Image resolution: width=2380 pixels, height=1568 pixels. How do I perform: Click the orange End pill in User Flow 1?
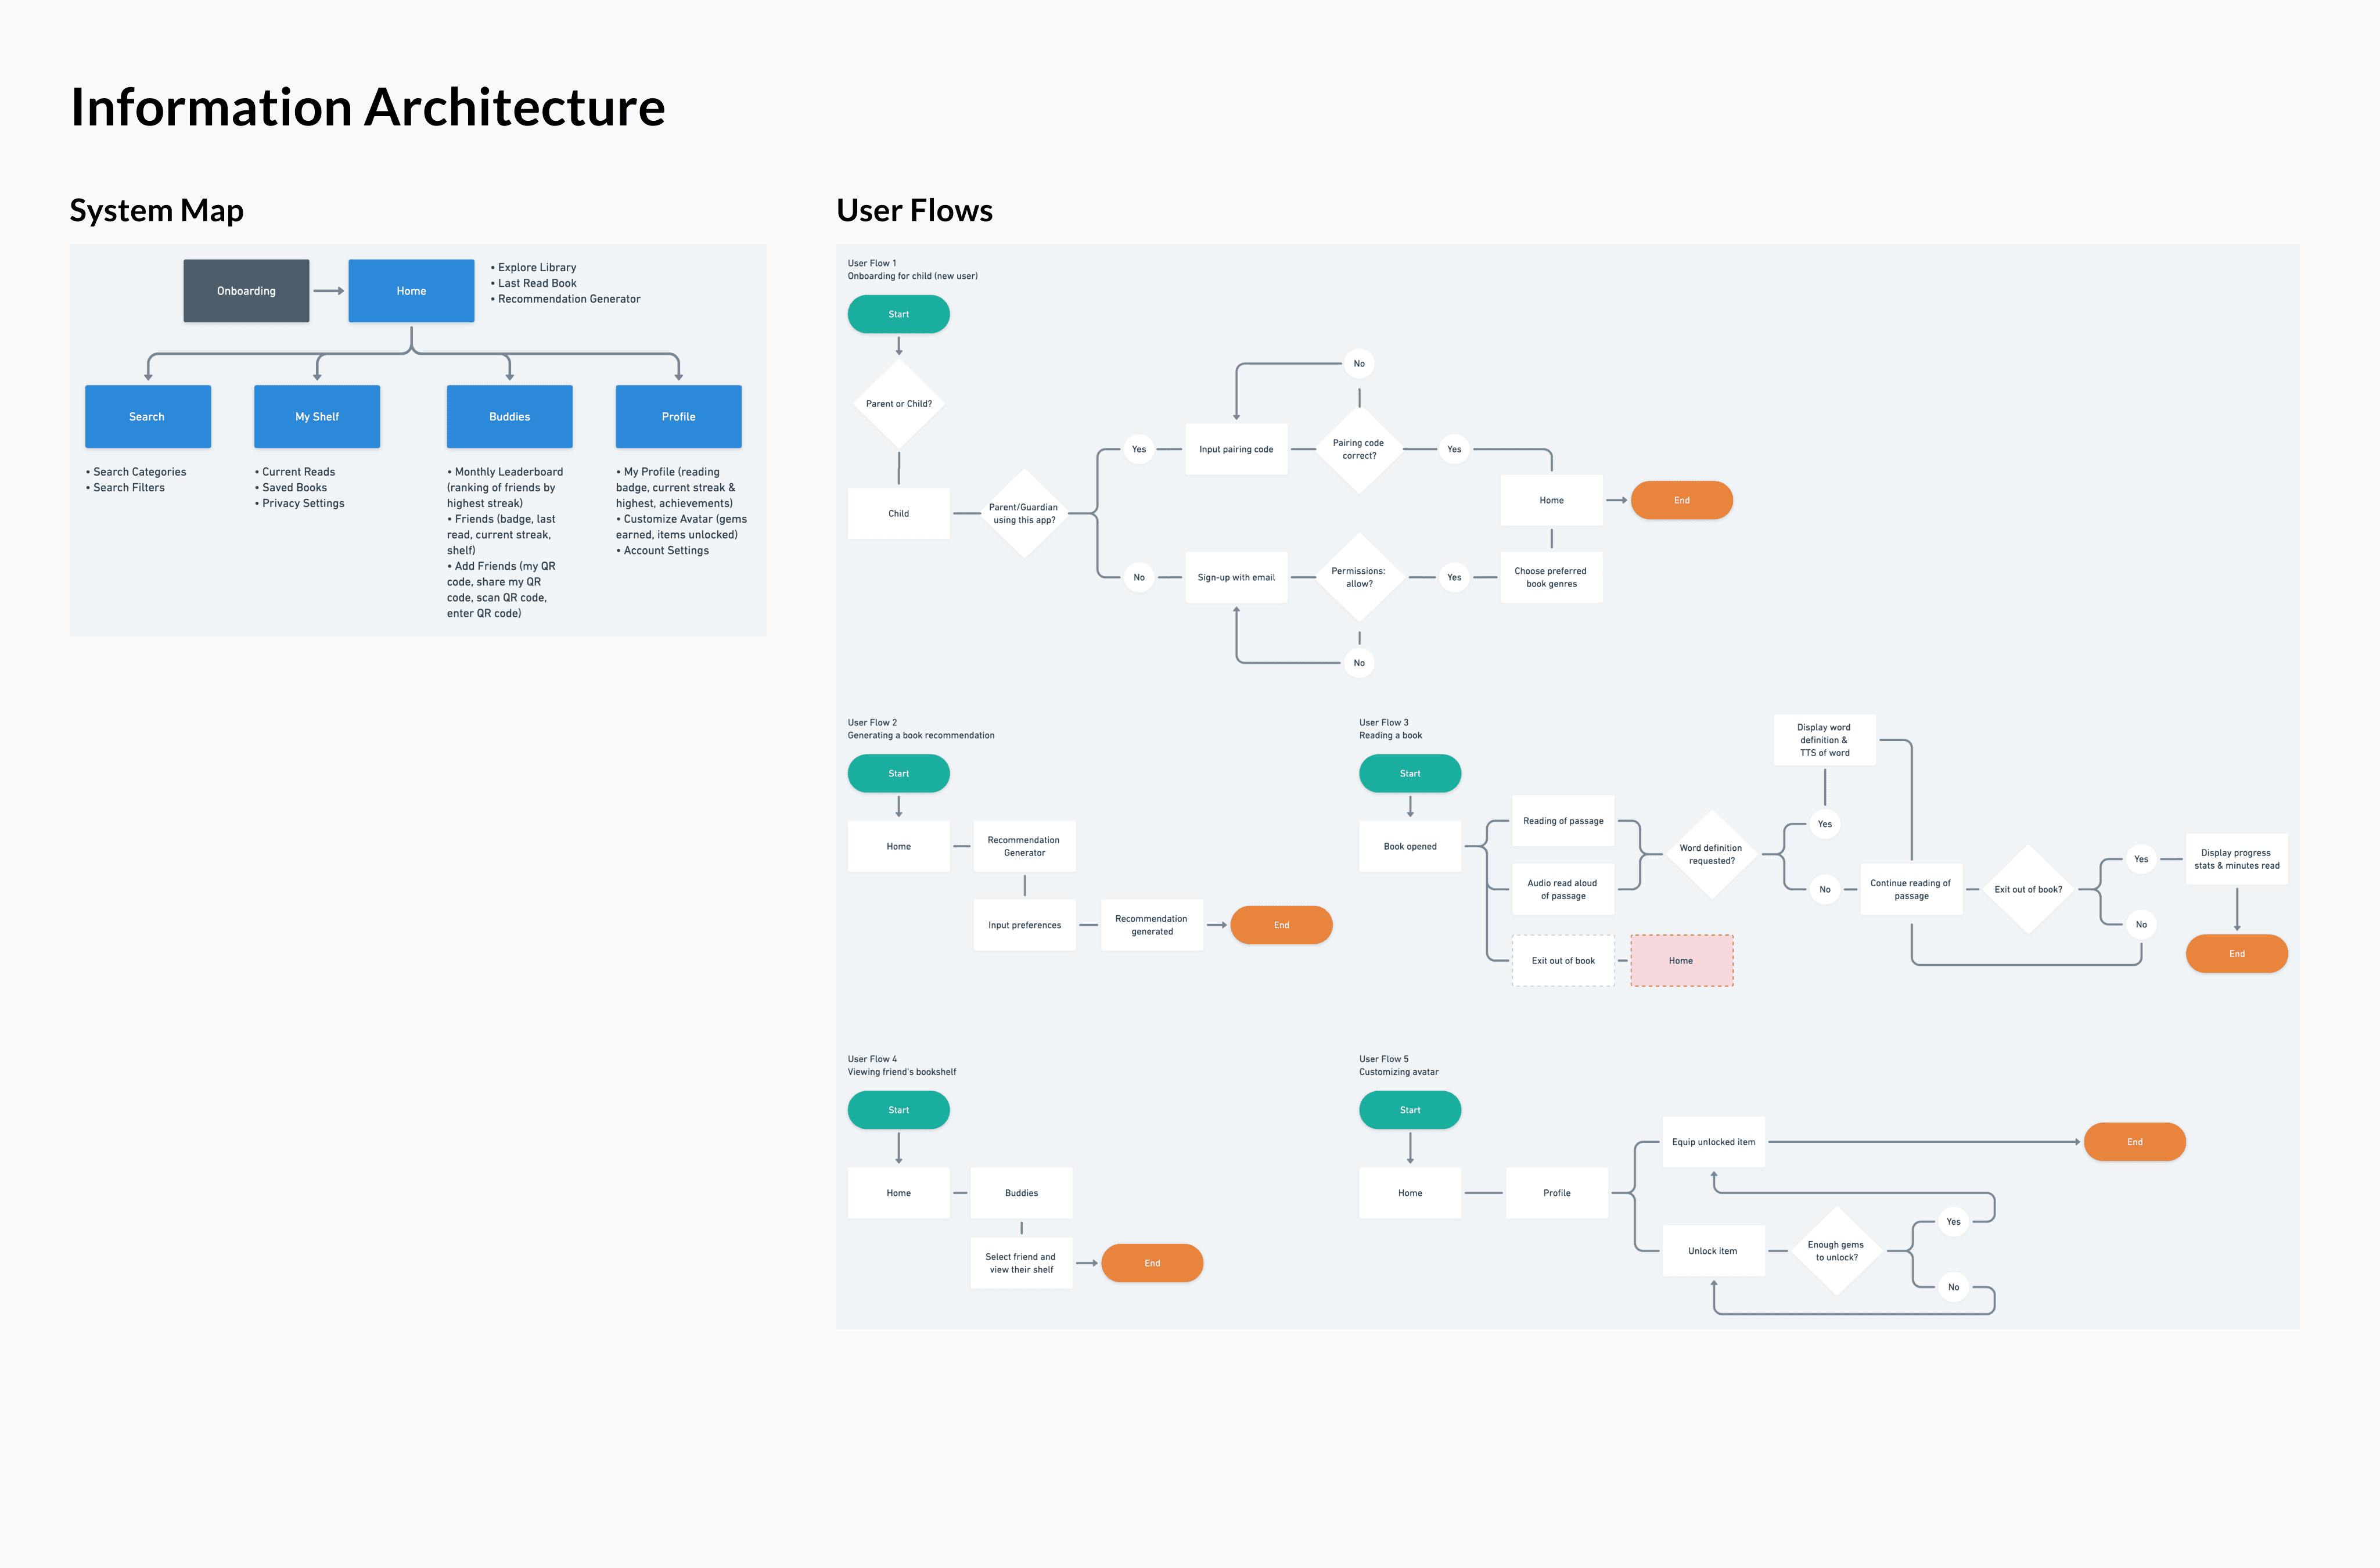1681,500
